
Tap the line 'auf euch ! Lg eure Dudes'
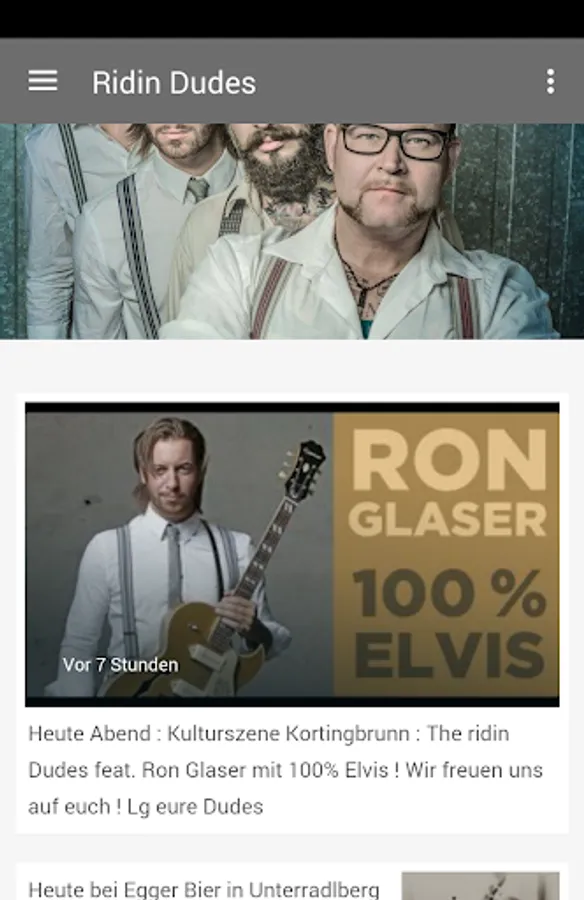point(145,806)
